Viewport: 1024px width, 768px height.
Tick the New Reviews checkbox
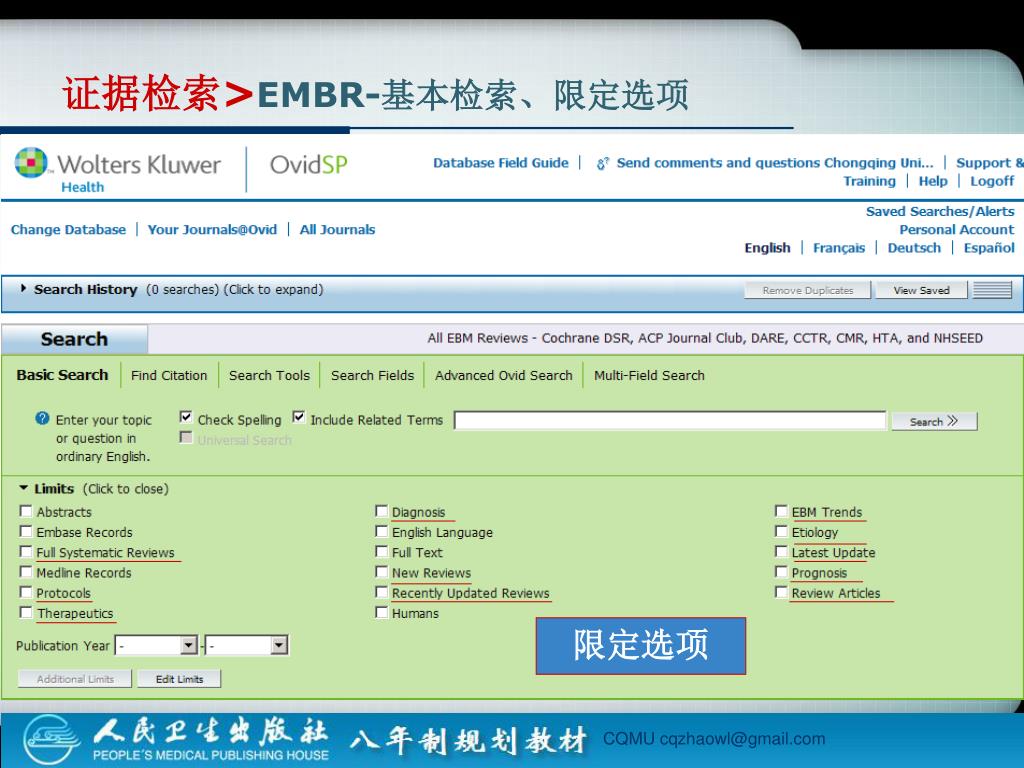381,571
